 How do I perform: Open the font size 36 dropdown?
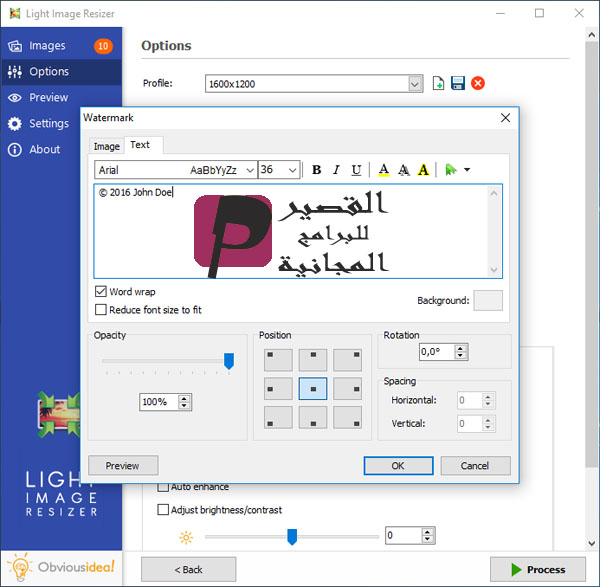pyautogui.click(x=292, y=170)
